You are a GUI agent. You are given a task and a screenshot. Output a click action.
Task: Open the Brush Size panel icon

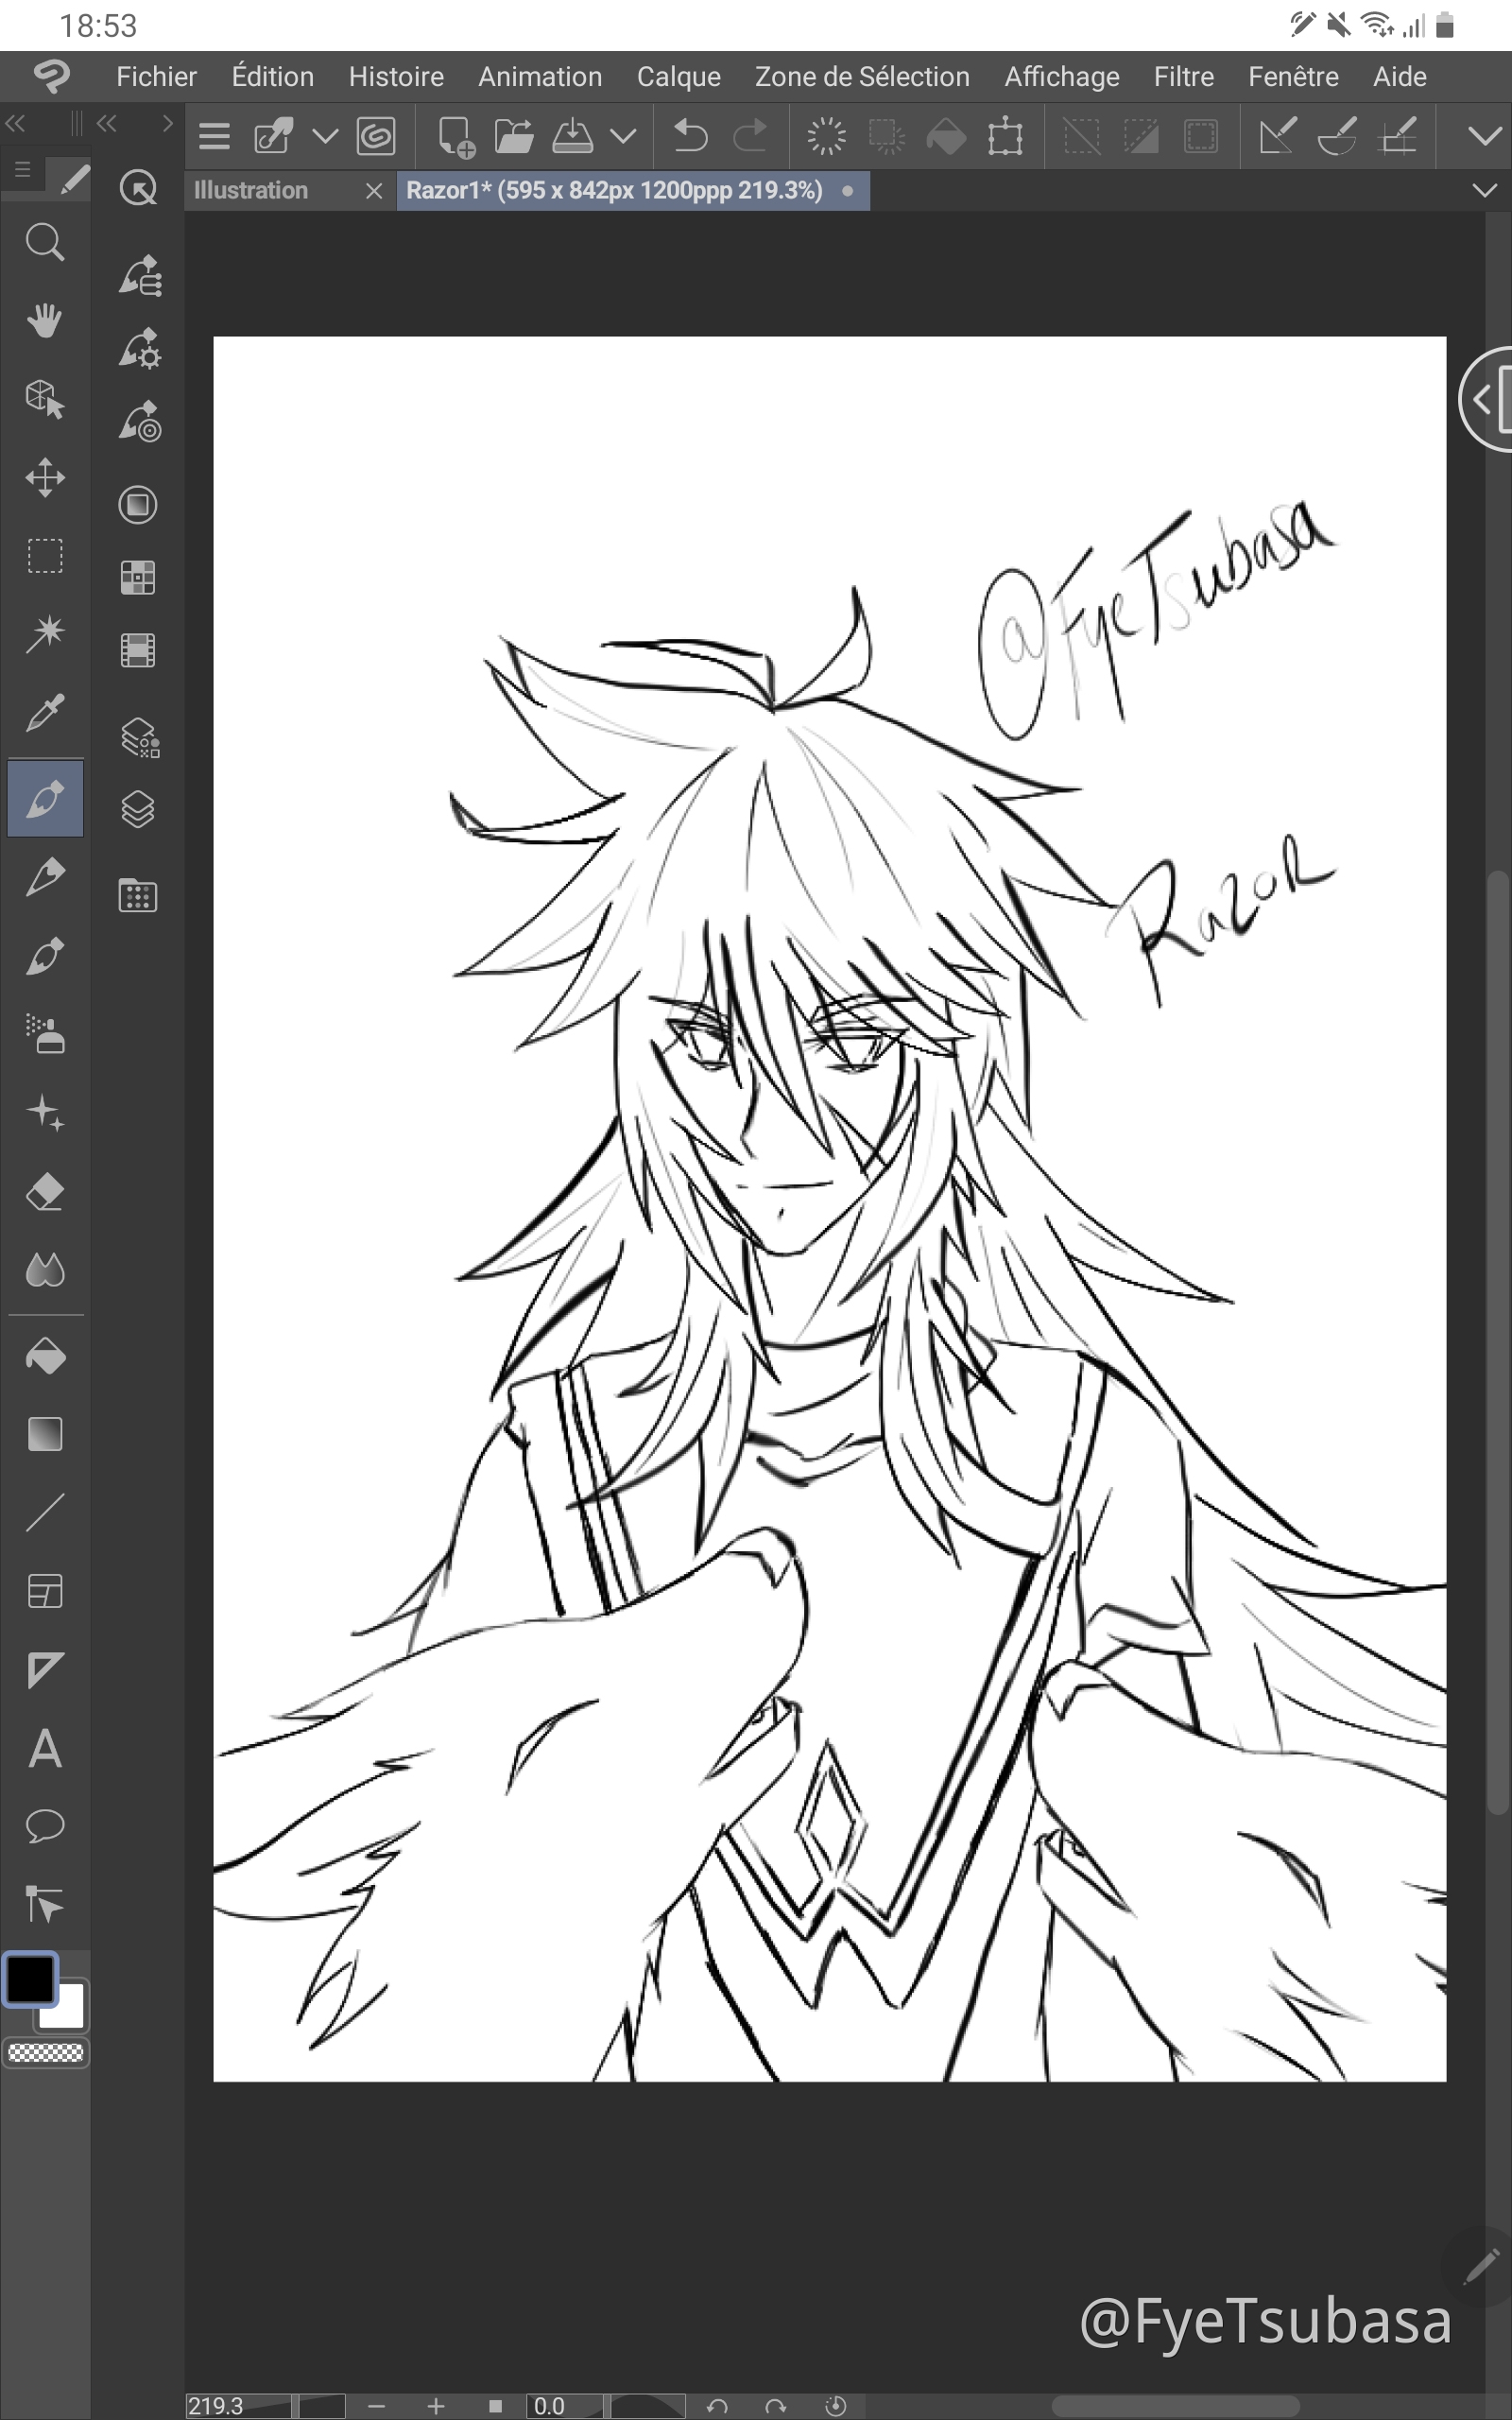tap(139, 422)
